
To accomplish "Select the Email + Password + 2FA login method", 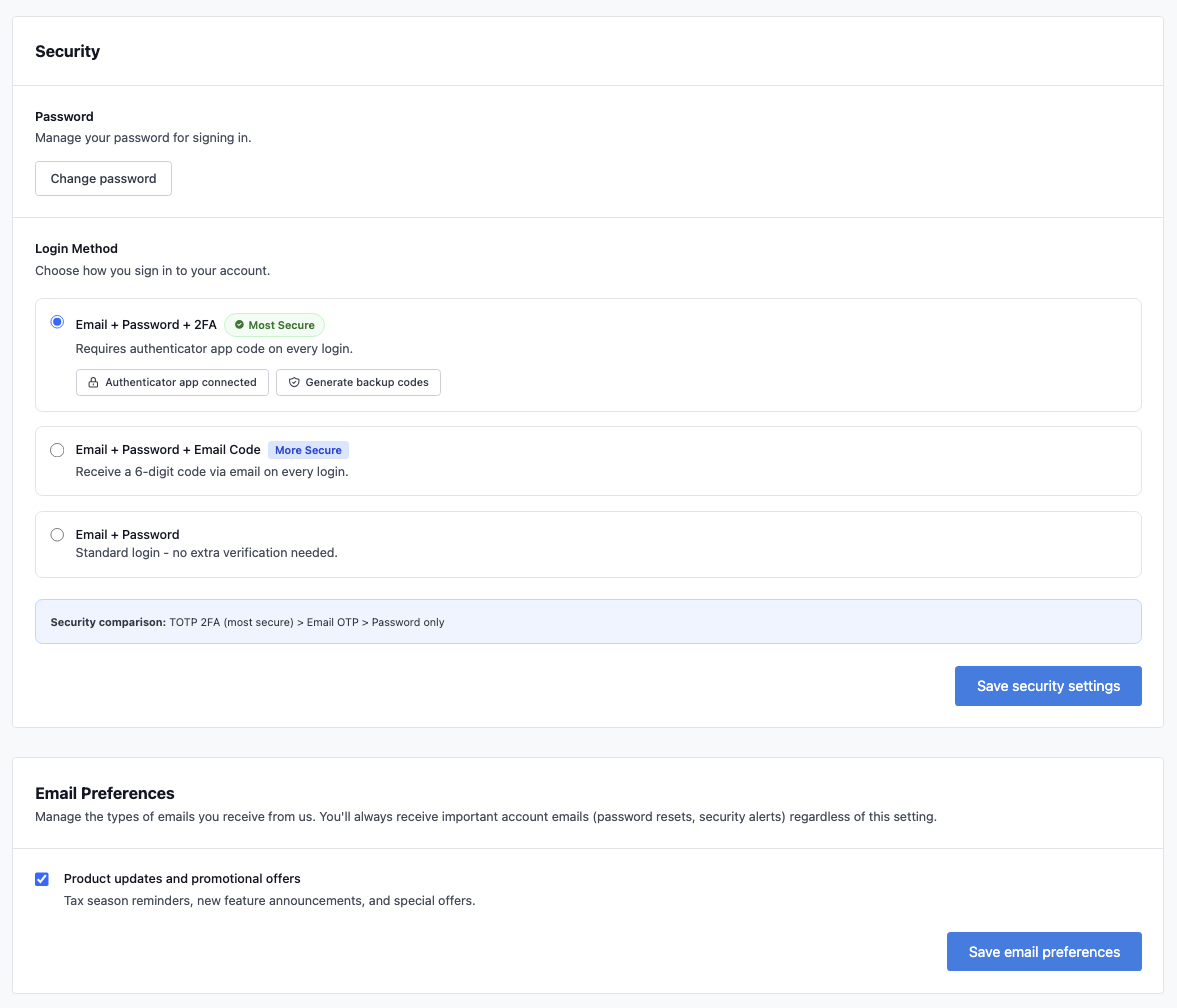I will pos(57,322).
